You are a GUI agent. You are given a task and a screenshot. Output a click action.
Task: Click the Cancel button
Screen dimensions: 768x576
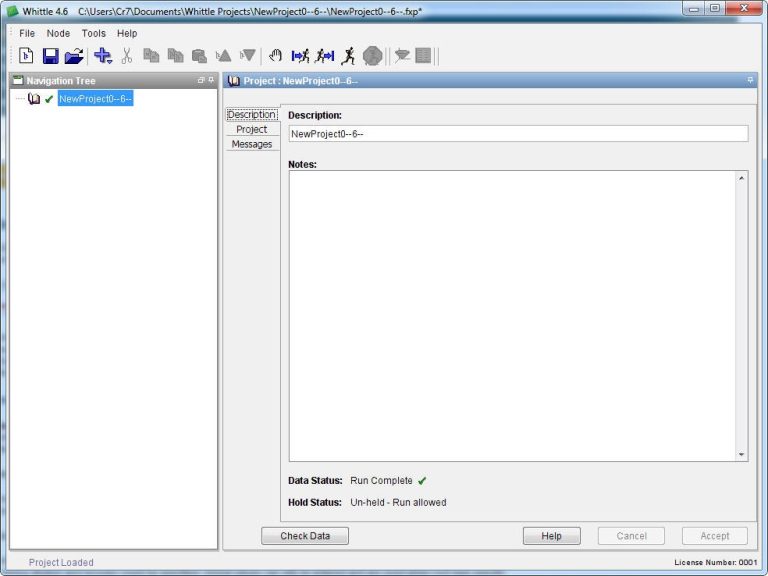coord(631,536)
